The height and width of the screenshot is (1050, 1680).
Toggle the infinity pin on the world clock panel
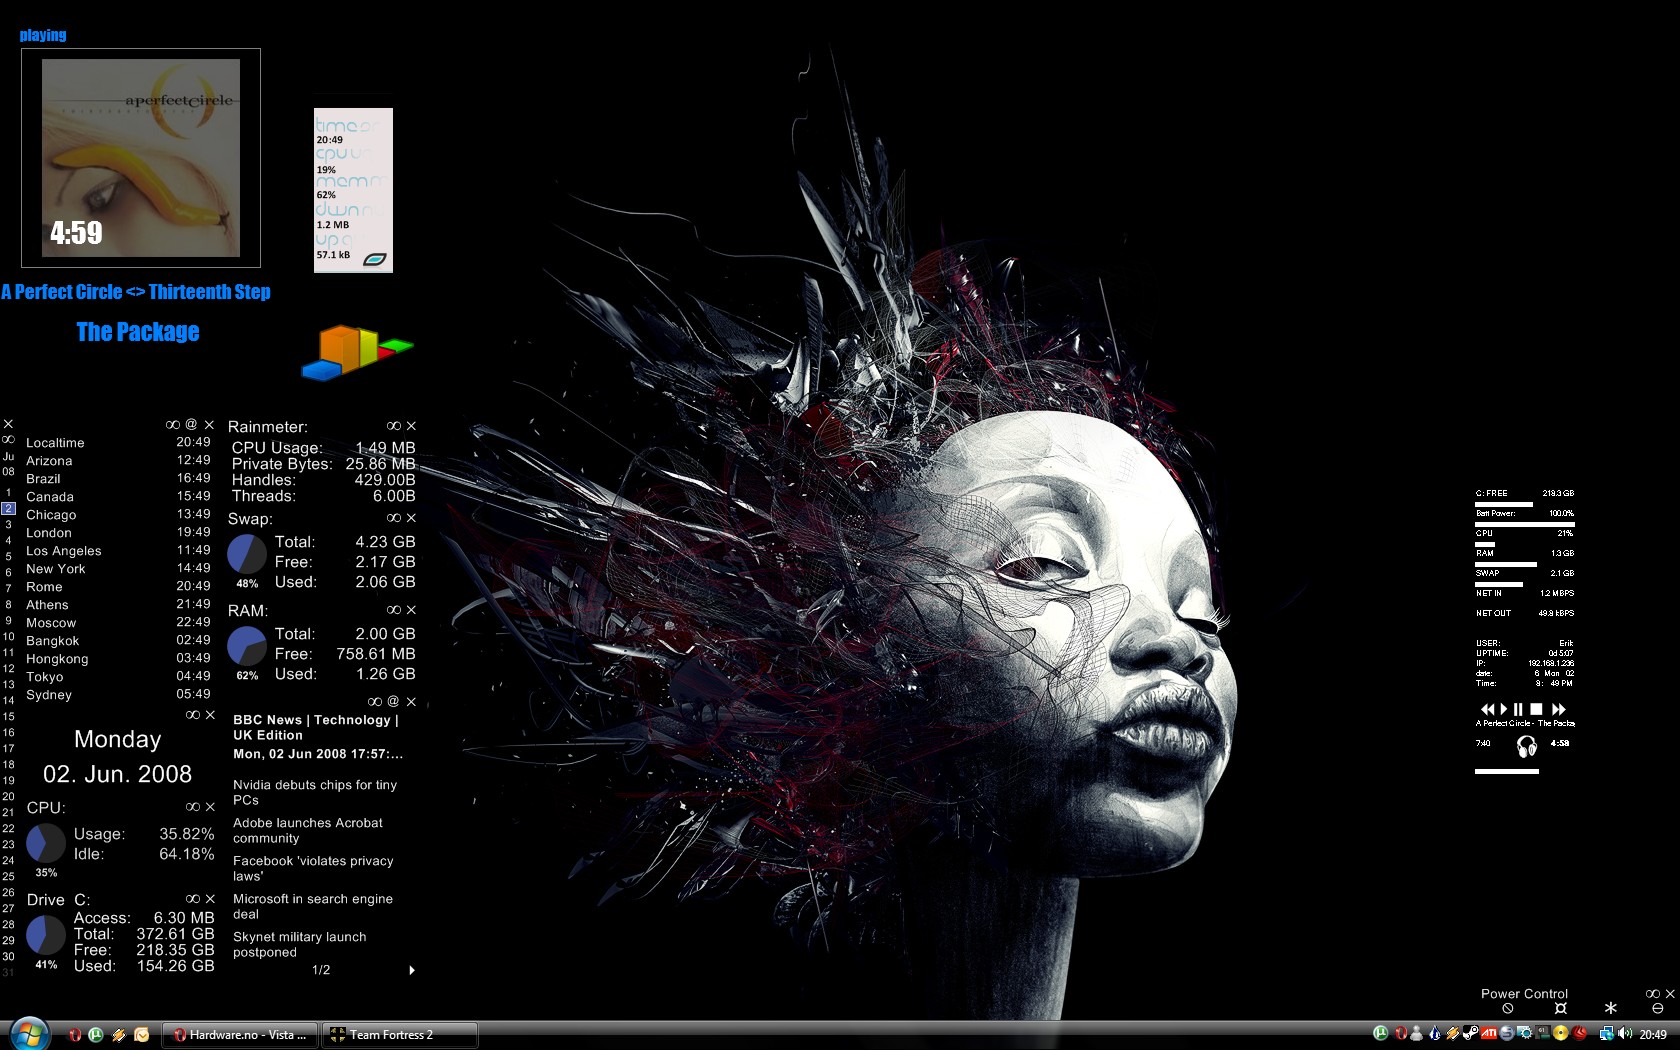pyautogui.click(x=173, y=425)
